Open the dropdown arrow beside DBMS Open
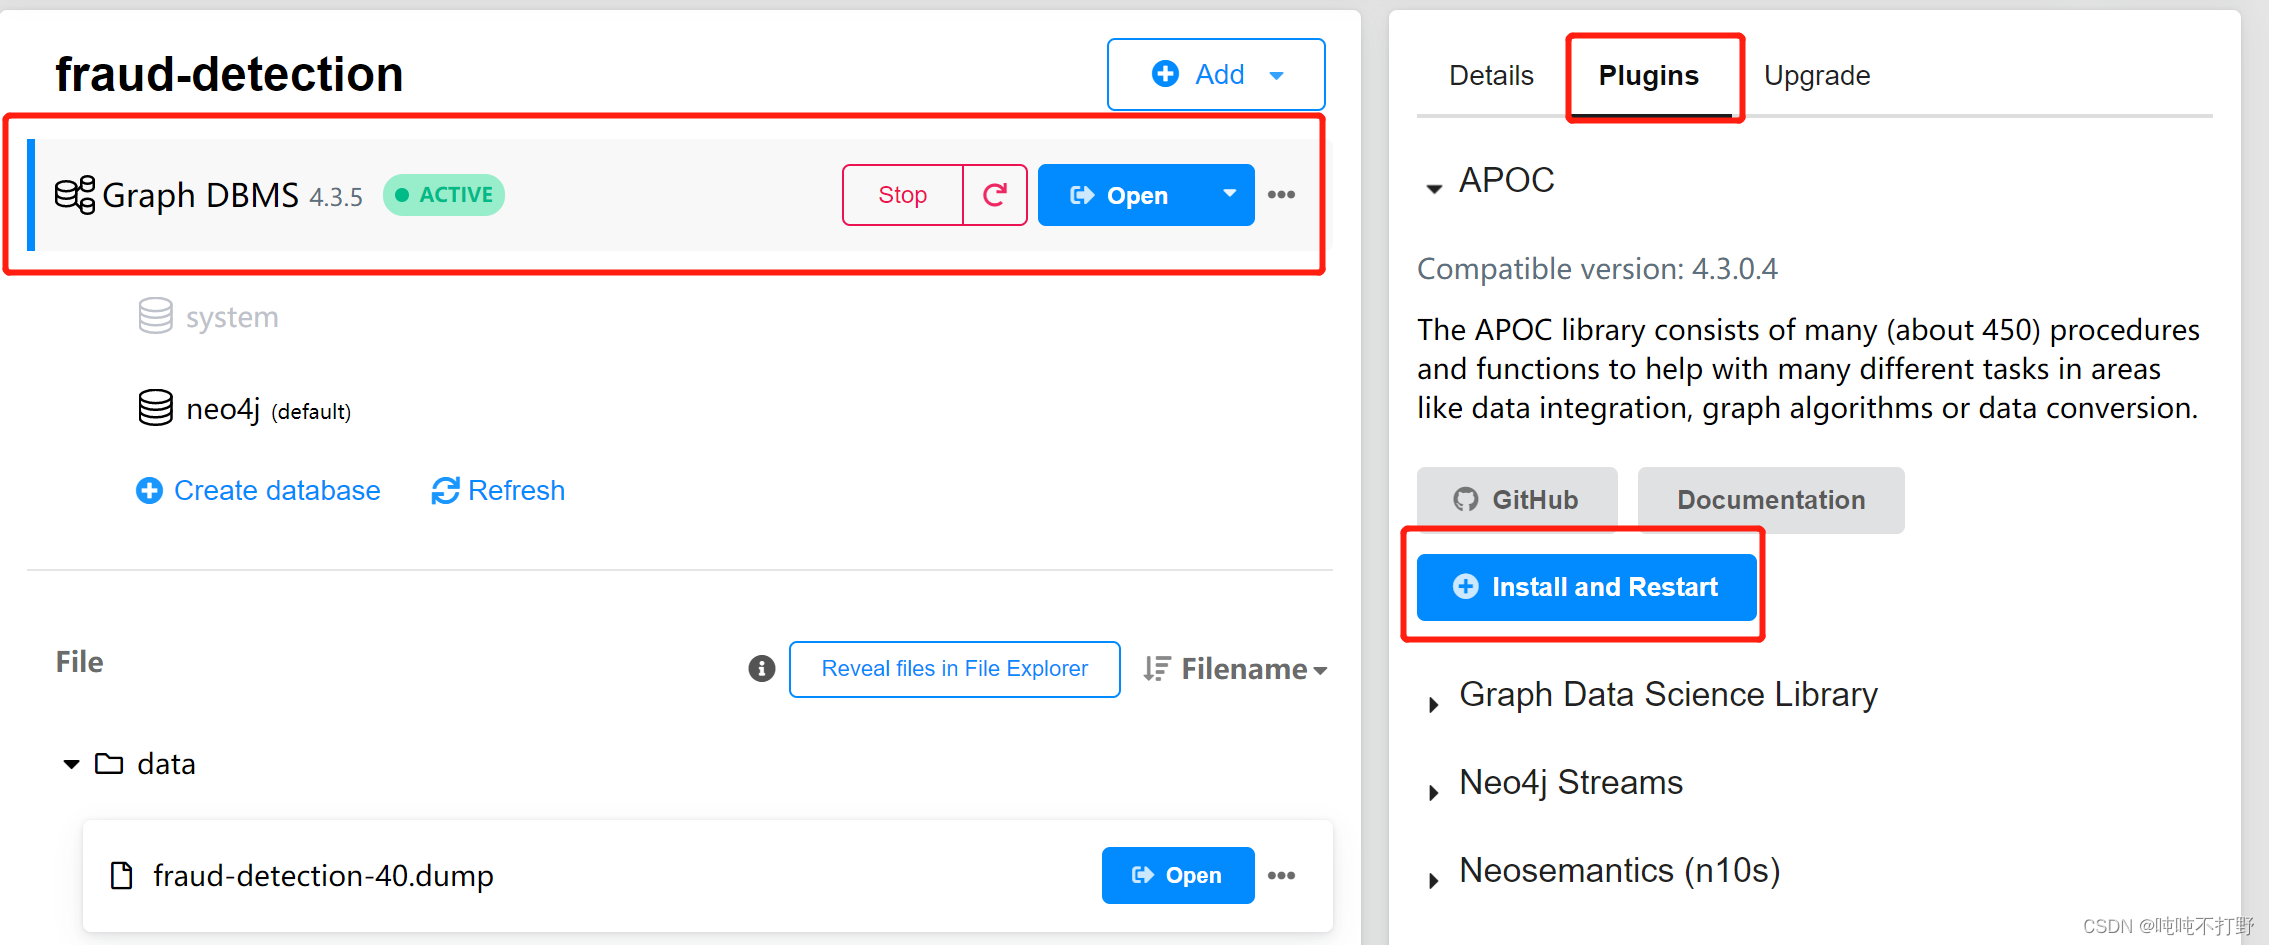The height and width of the screenshot is (945, 2269). 1230,195
